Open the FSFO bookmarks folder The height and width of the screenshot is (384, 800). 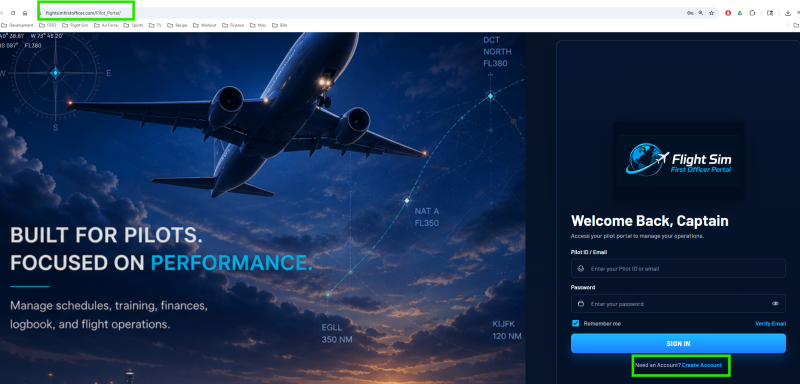click(48, 25)
